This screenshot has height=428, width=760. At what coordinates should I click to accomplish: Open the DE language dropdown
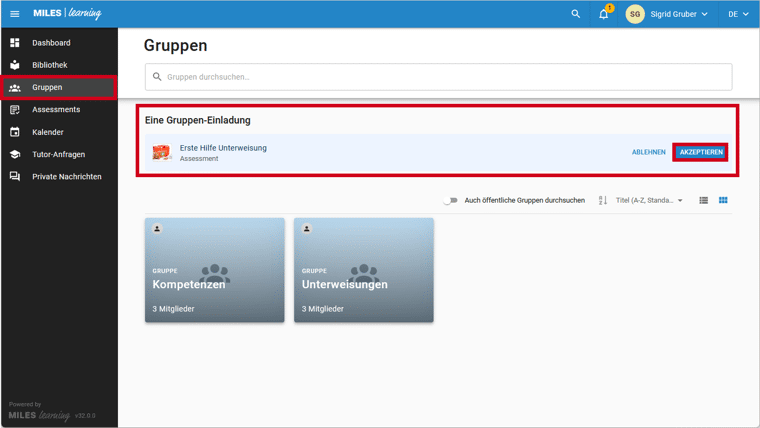(738, 14)
